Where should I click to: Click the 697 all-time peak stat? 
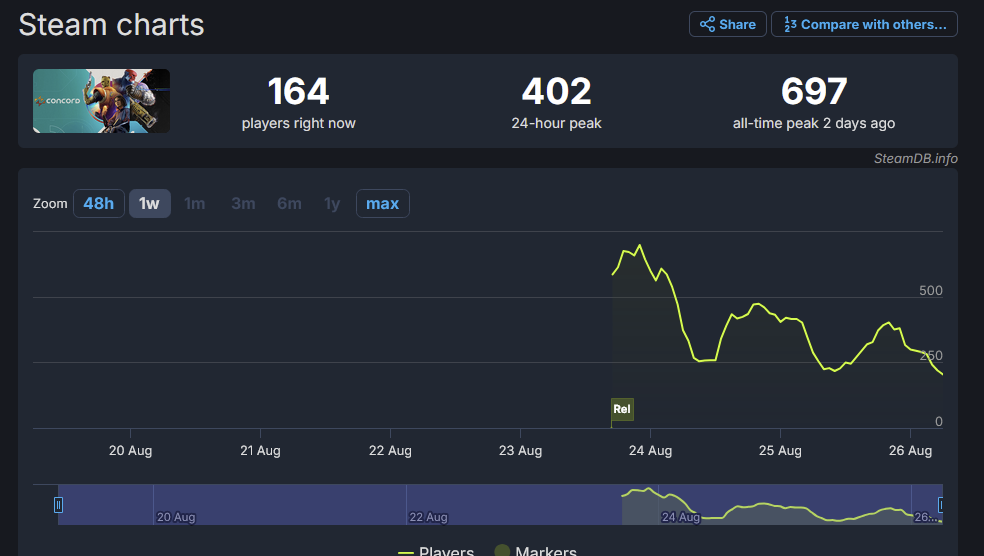pyautogui.click(x=814, y=93)
